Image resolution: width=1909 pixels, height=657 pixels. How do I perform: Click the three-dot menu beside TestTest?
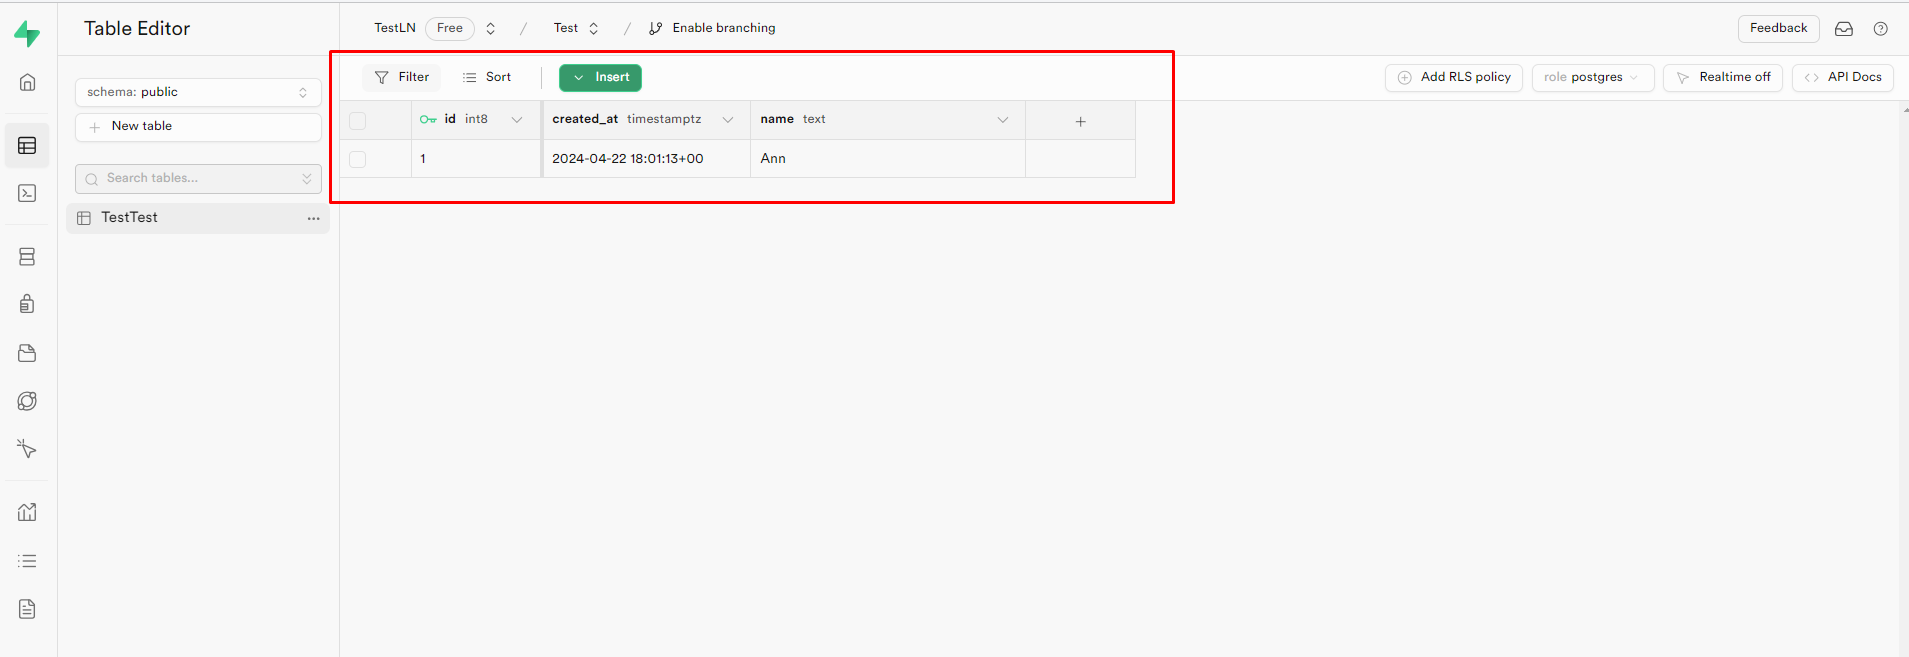[x=313, y=218]
